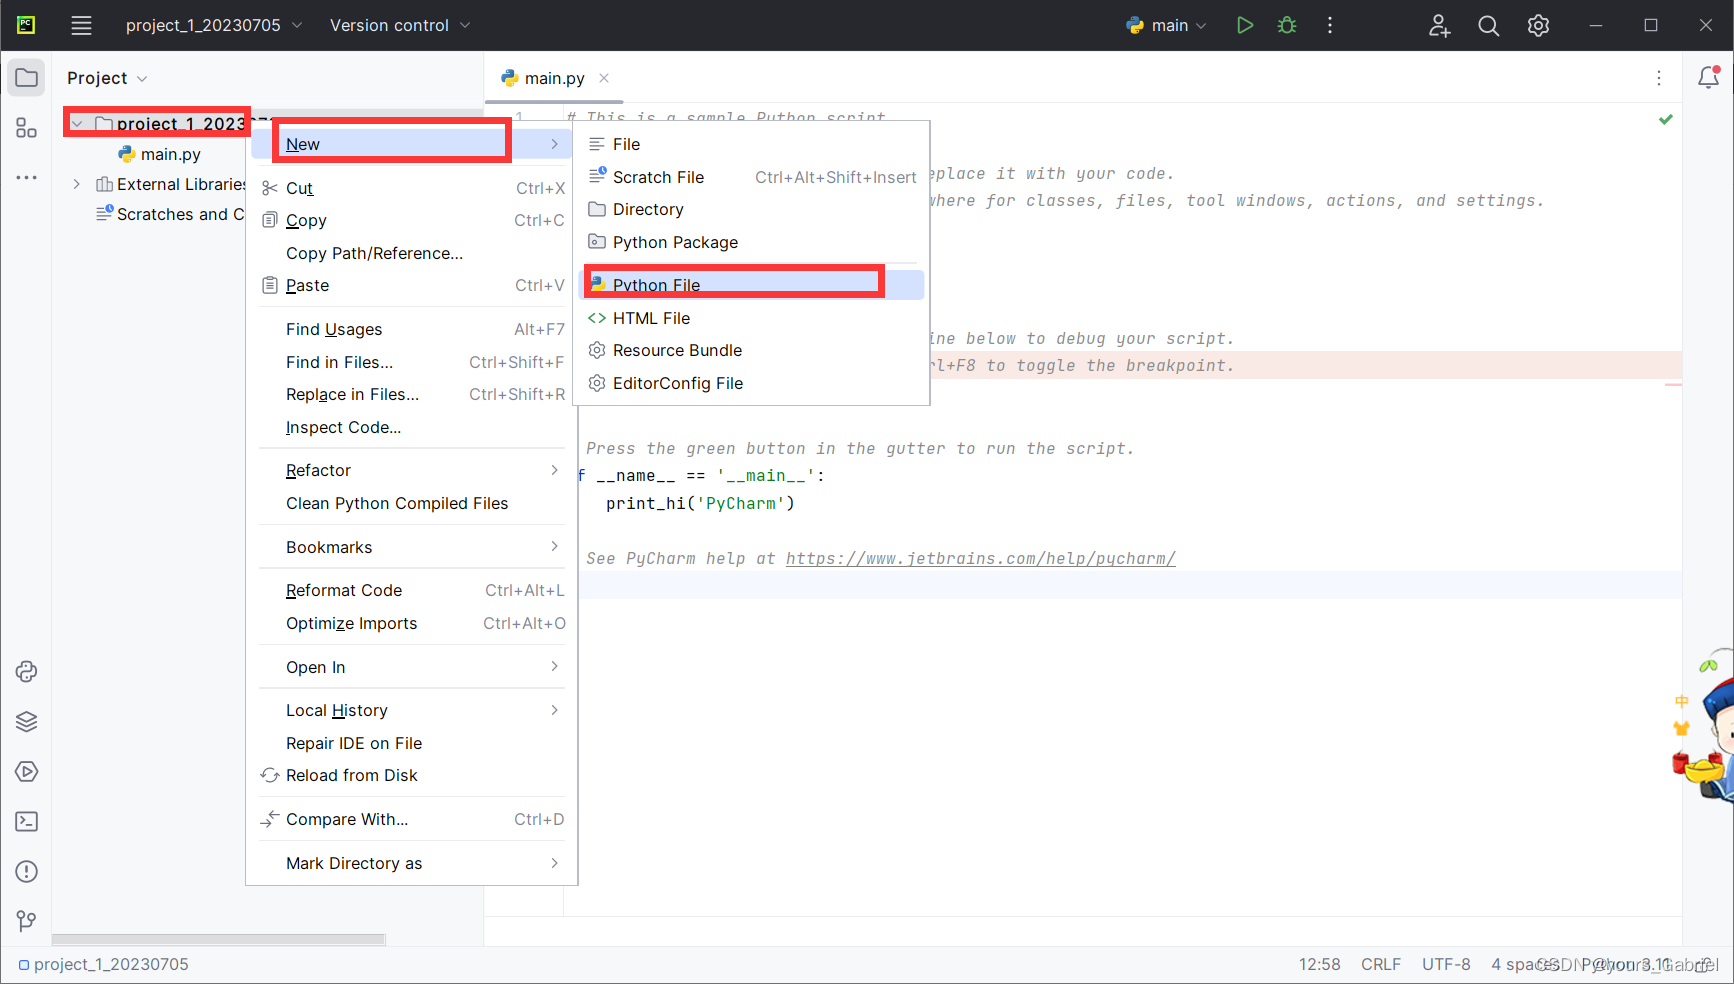Open Services tool window
Screen dimensions: 1734x984
(27, 771)
